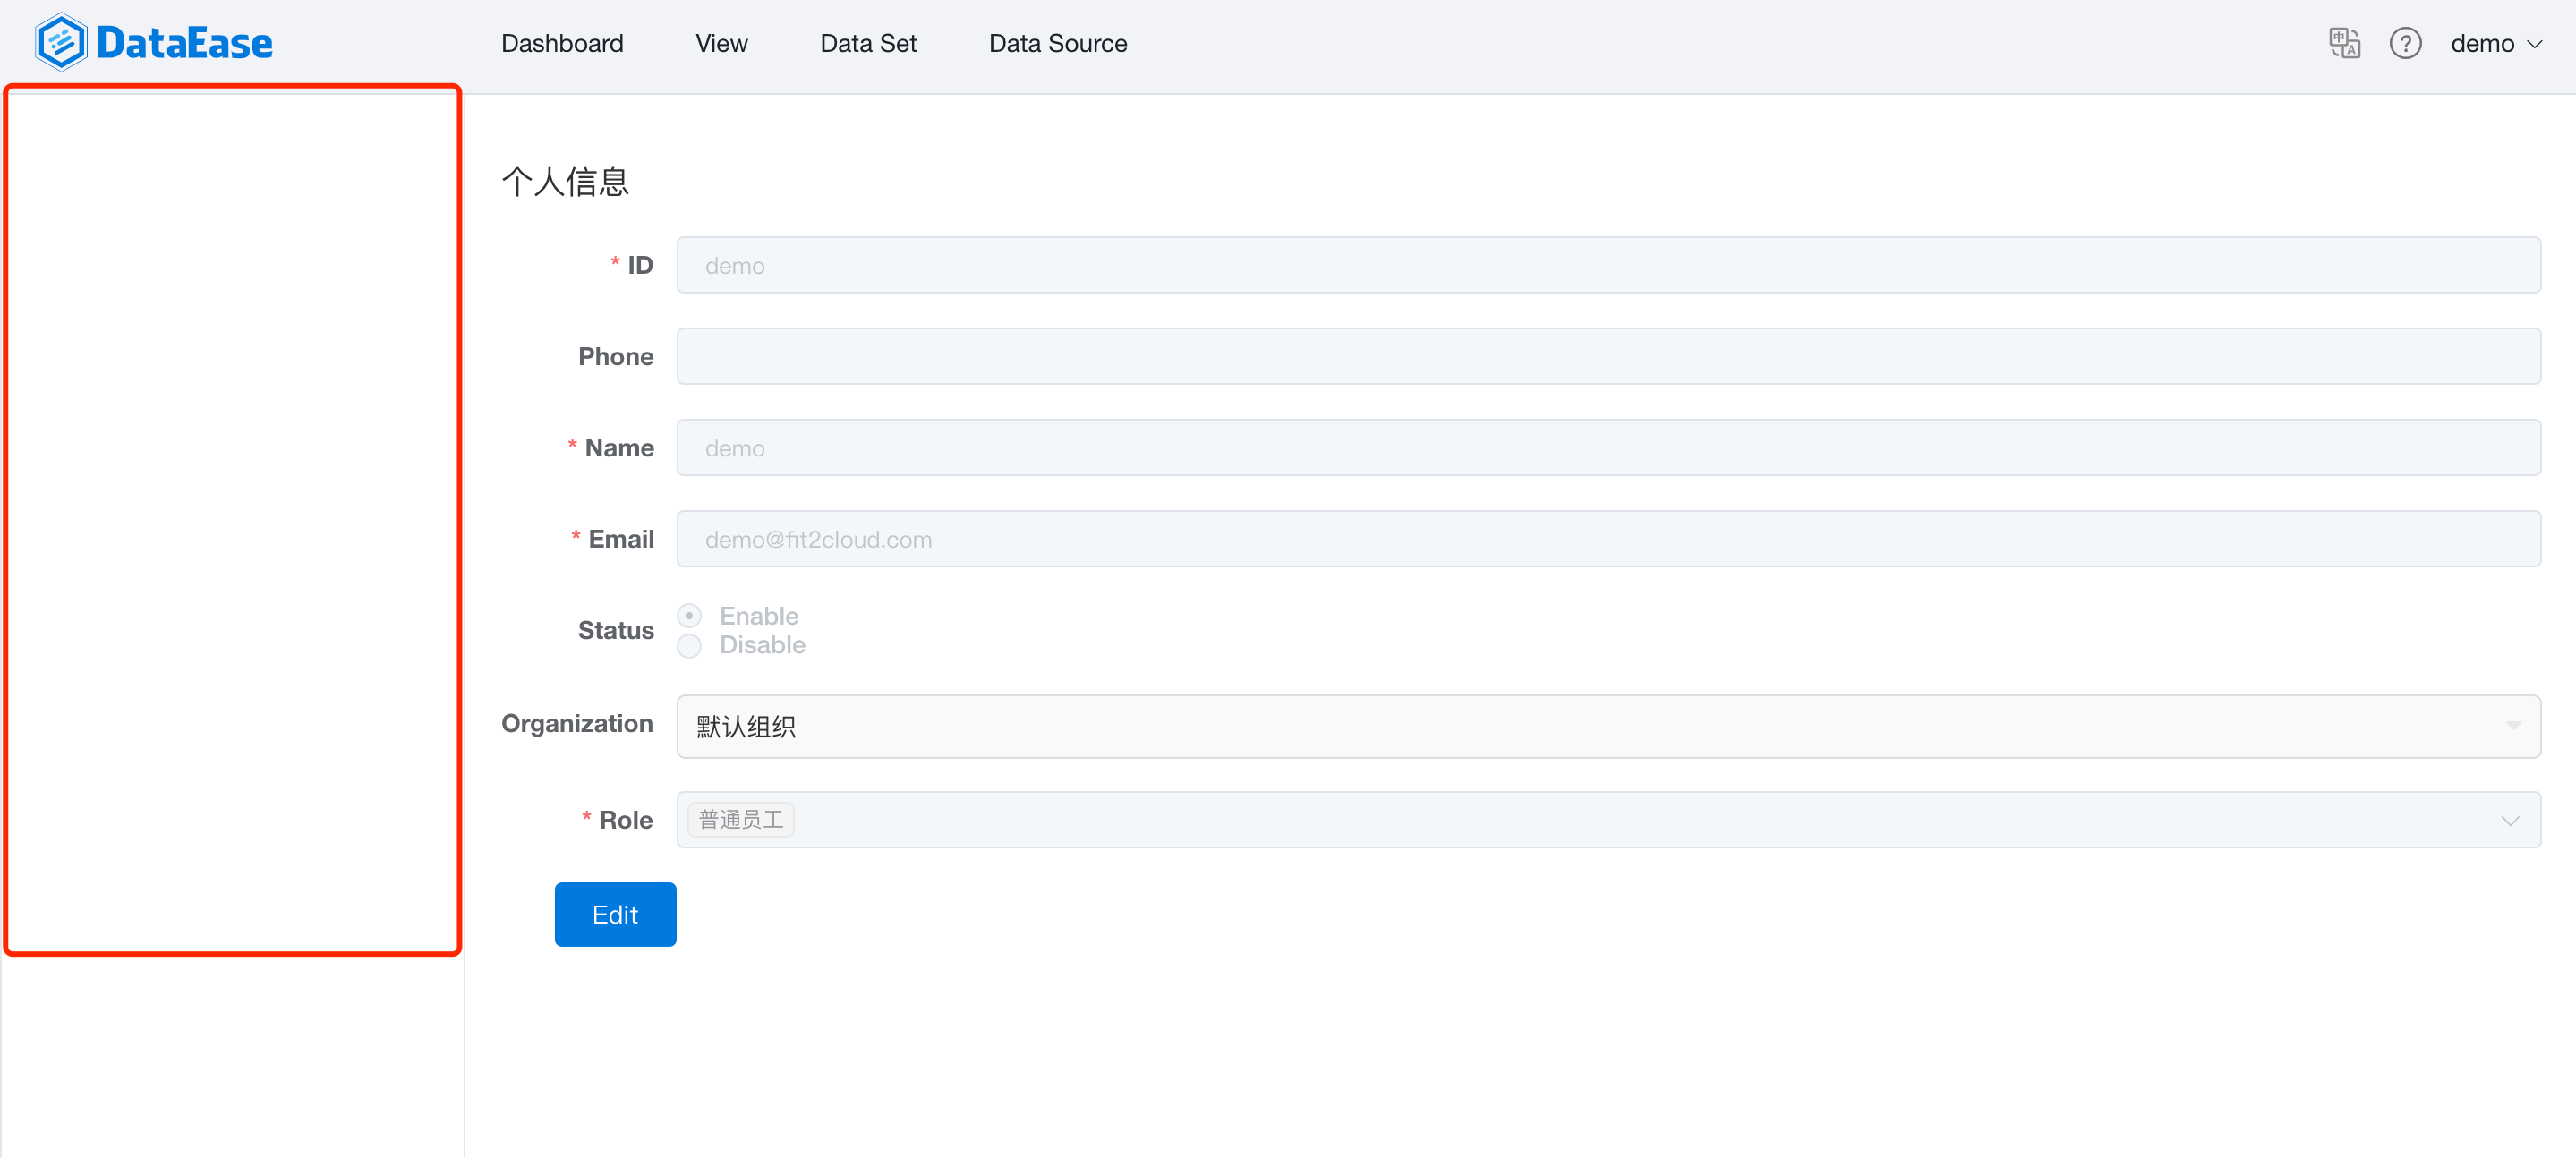Click the 个人信息 heading
The image size is (2576, 1158).
click(565, 182)
